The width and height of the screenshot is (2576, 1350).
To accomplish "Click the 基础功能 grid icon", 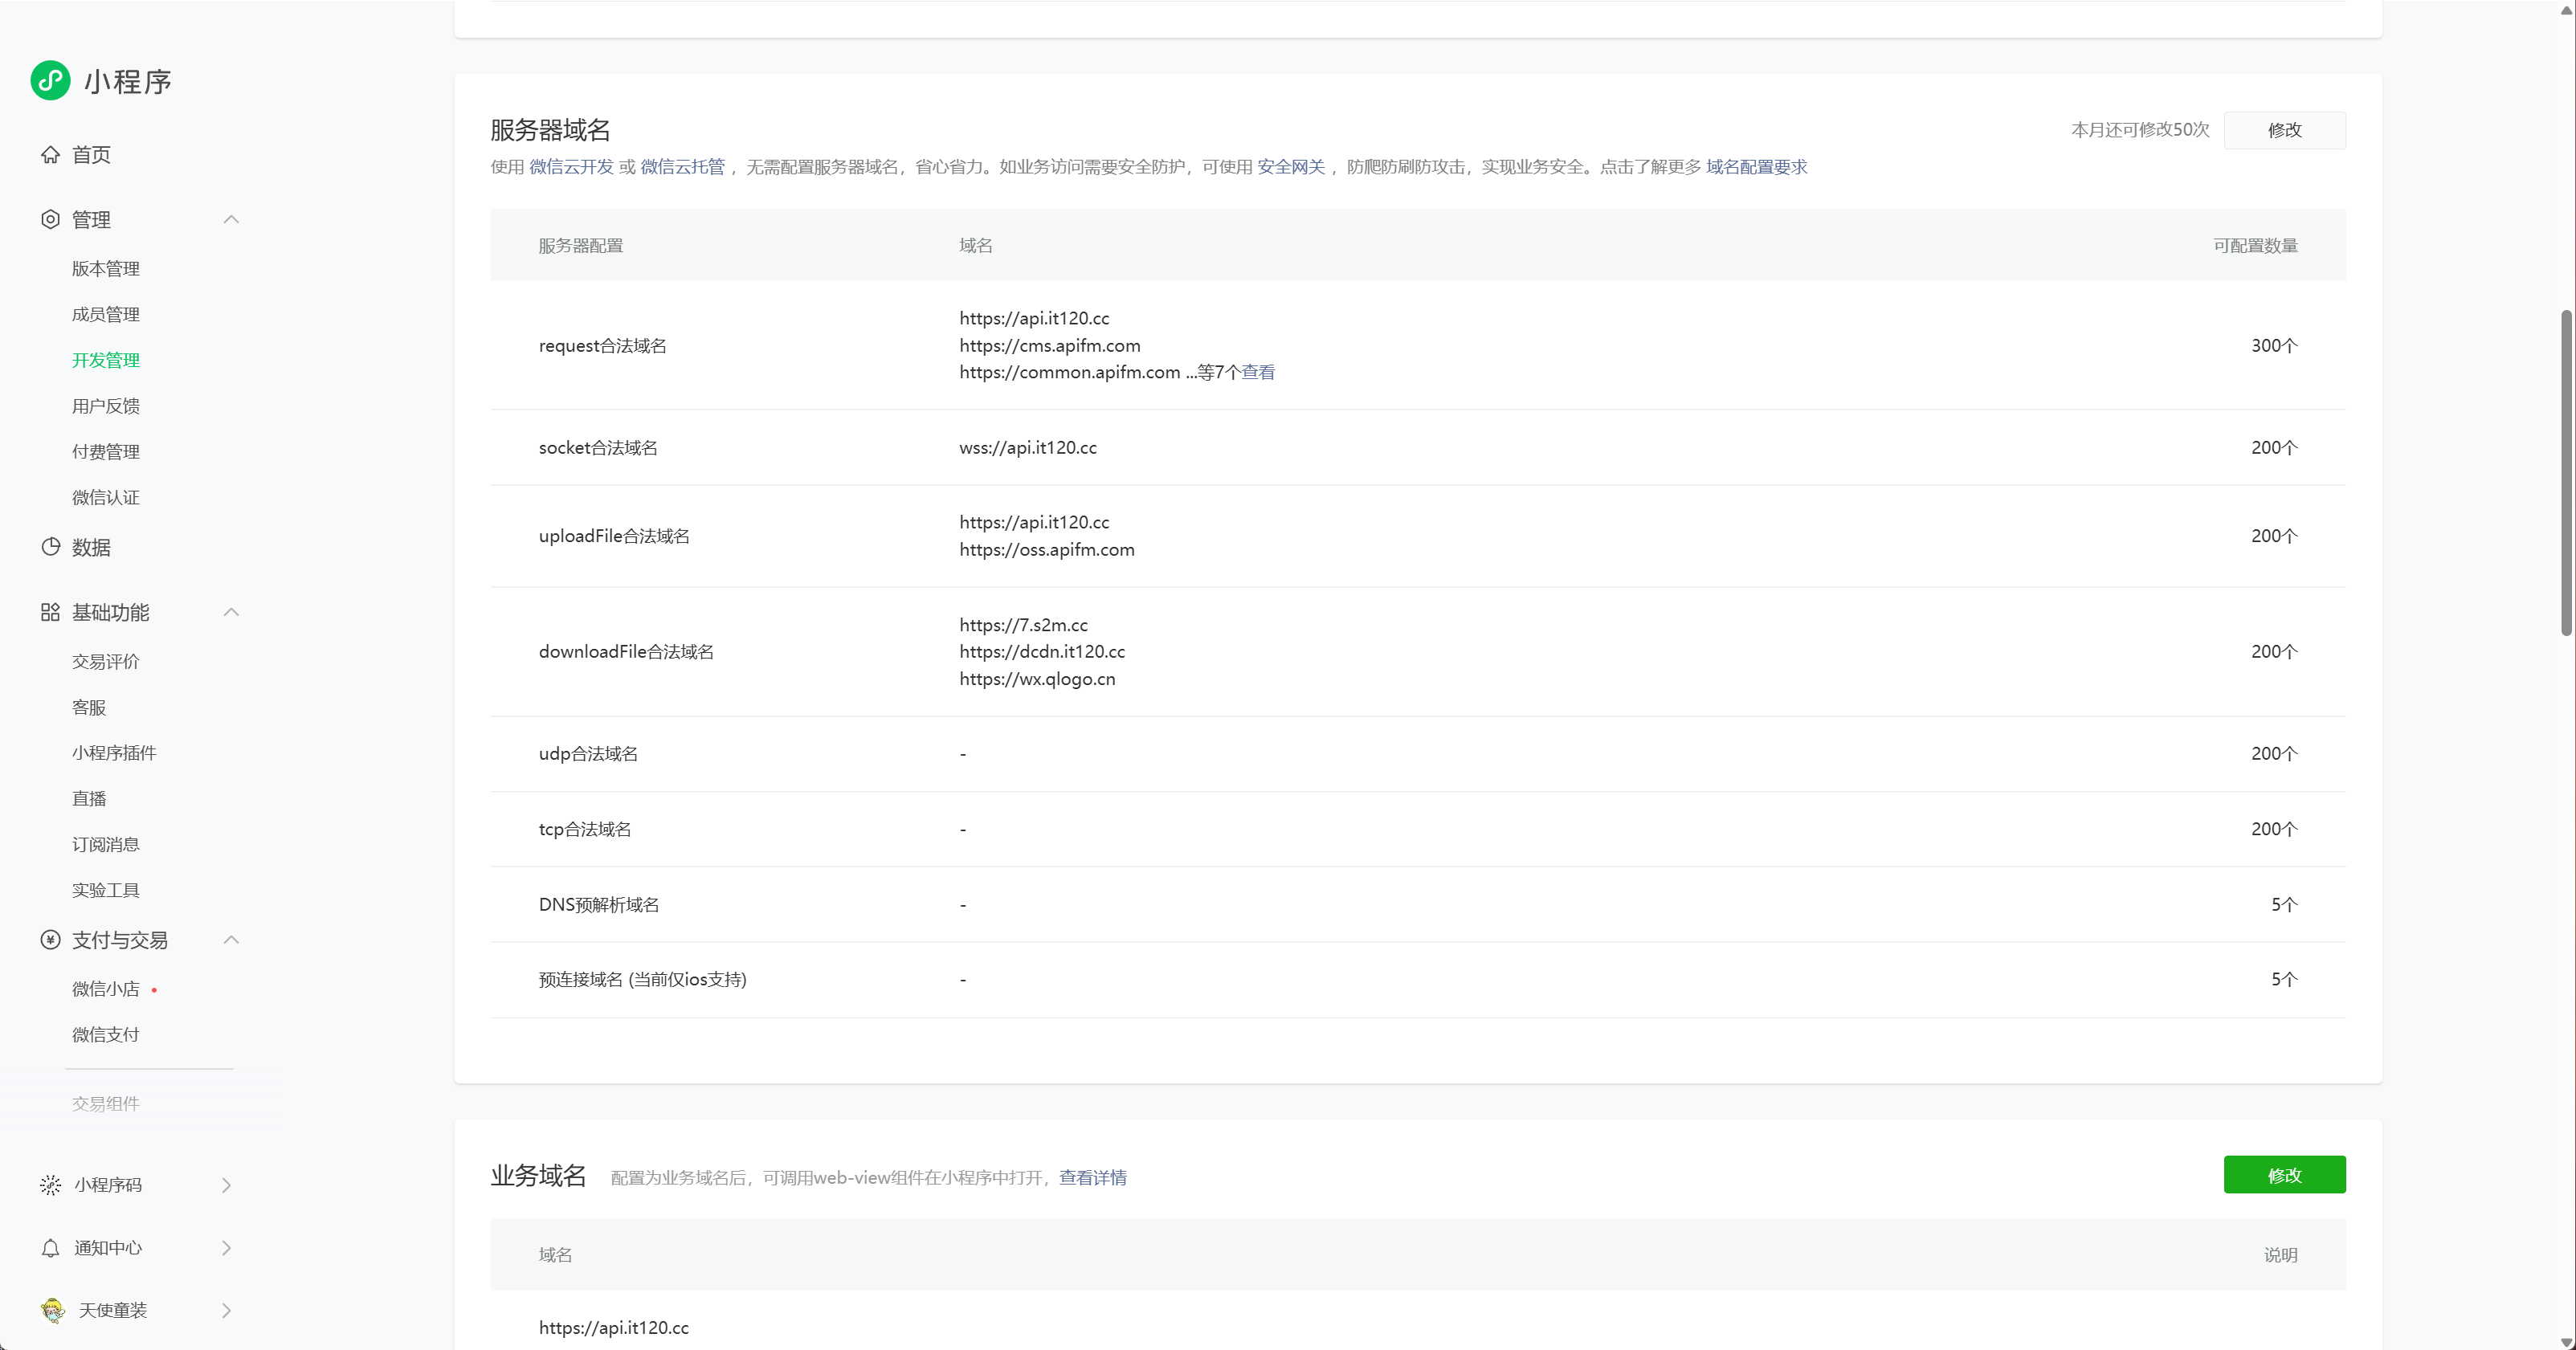I will click(50, 612).
